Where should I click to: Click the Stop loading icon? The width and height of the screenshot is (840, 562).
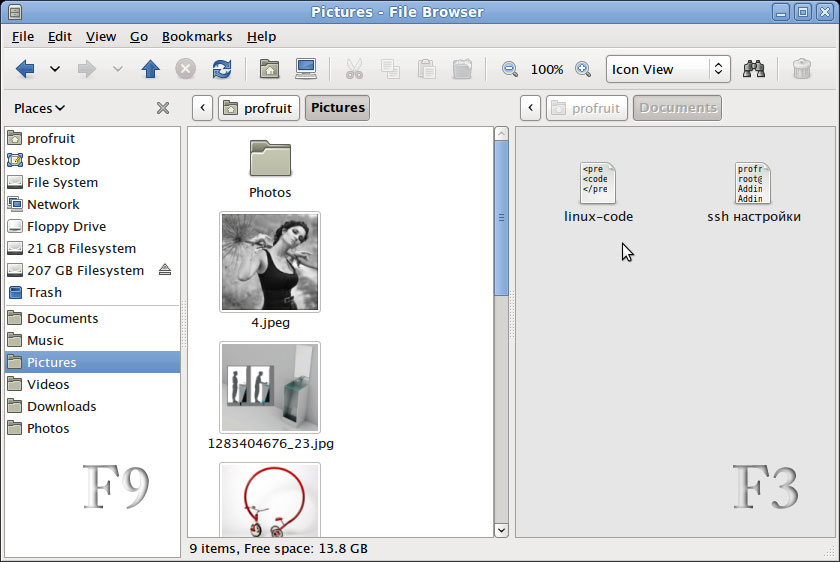(185, 69)
